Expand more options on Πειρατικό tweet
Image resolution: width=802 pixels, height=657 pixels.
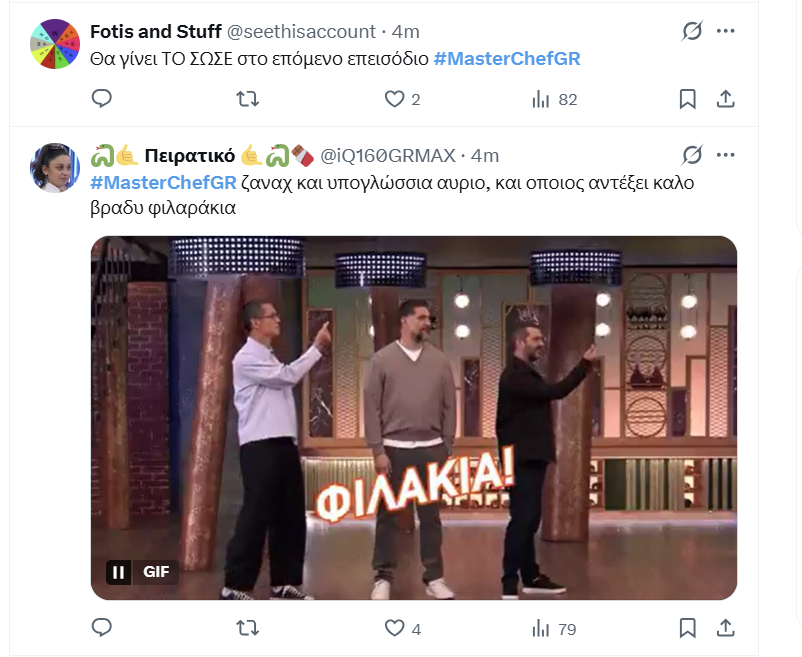[727, 155]
